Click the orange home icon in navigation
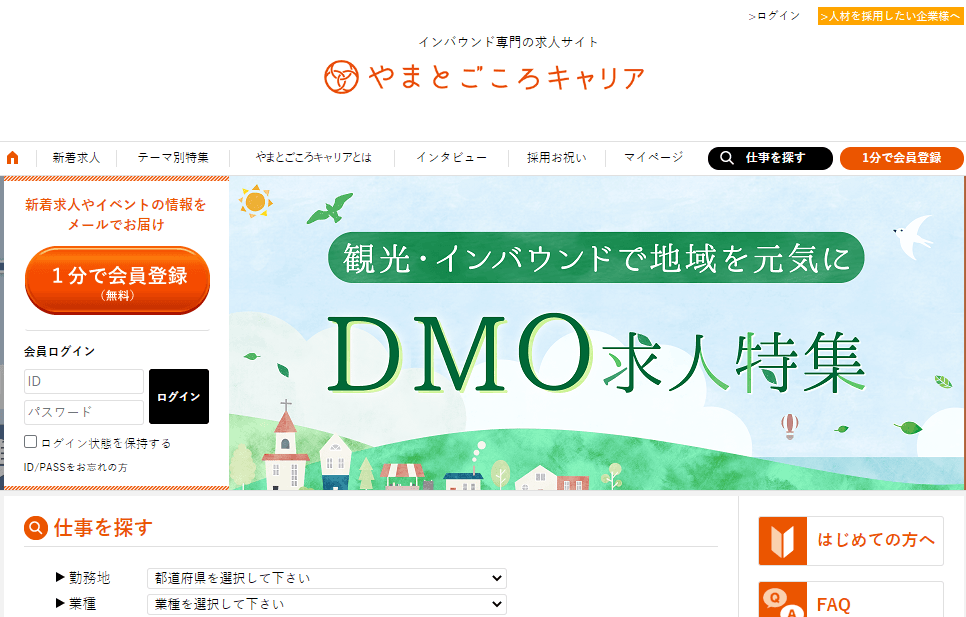Screen dimensions: 966x617 click(12, 158)
